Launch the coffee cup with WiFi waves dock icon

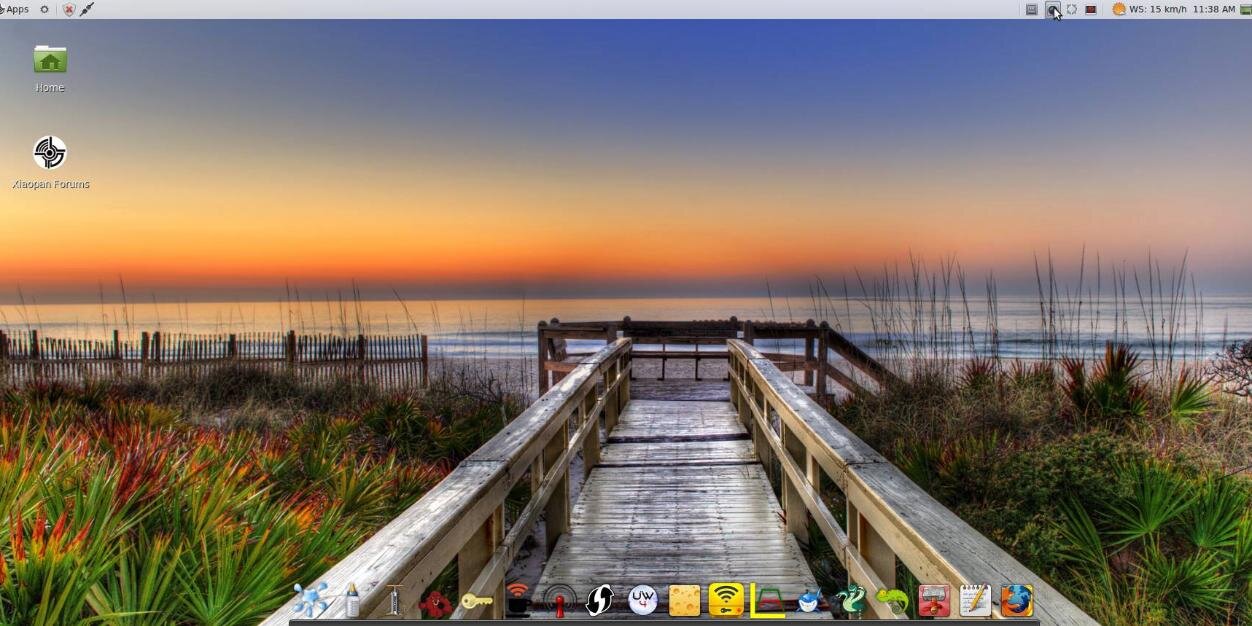[517, 600]
